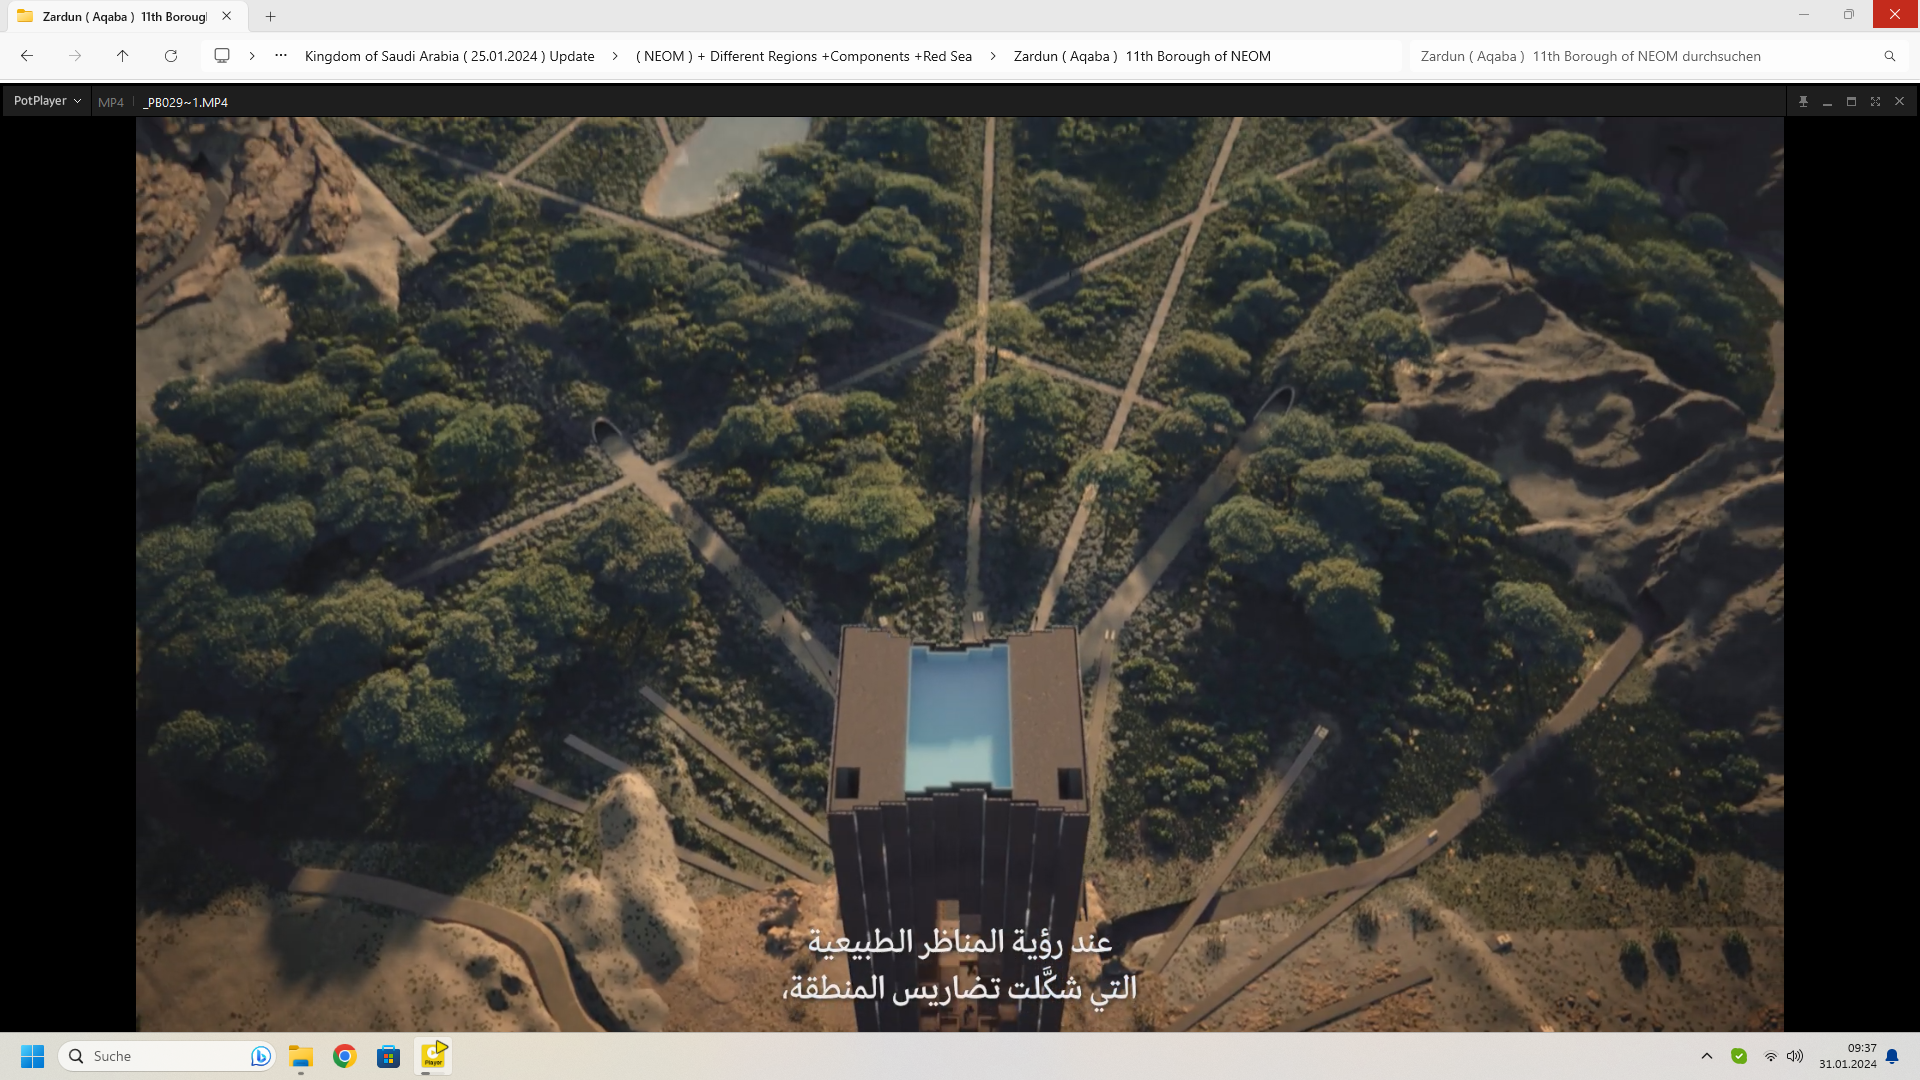Click the taskbar Suche search box
1920x1080 pixels.
coord(167,1056)
